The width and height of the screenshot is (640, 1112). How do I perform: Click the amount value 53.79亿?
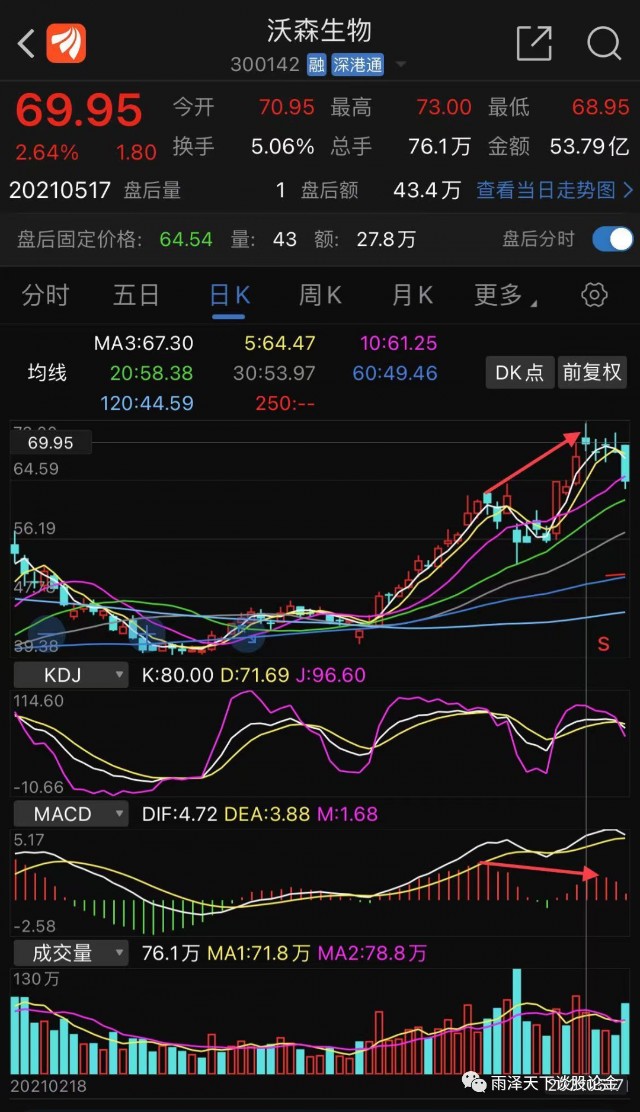pos(590,147)
